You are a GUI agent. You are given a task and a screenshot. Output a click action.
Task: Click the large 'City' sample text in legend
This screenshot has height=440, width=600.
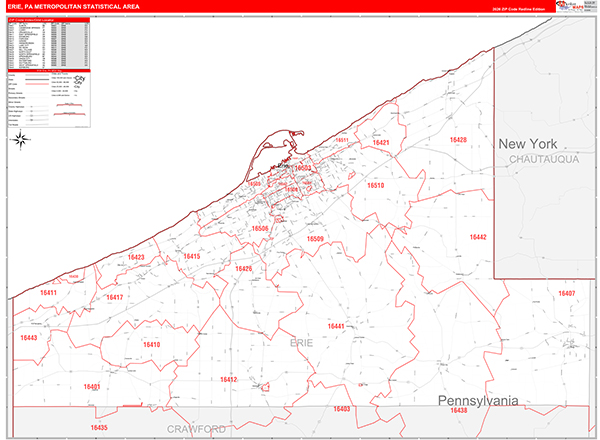[x=80, y=78]
